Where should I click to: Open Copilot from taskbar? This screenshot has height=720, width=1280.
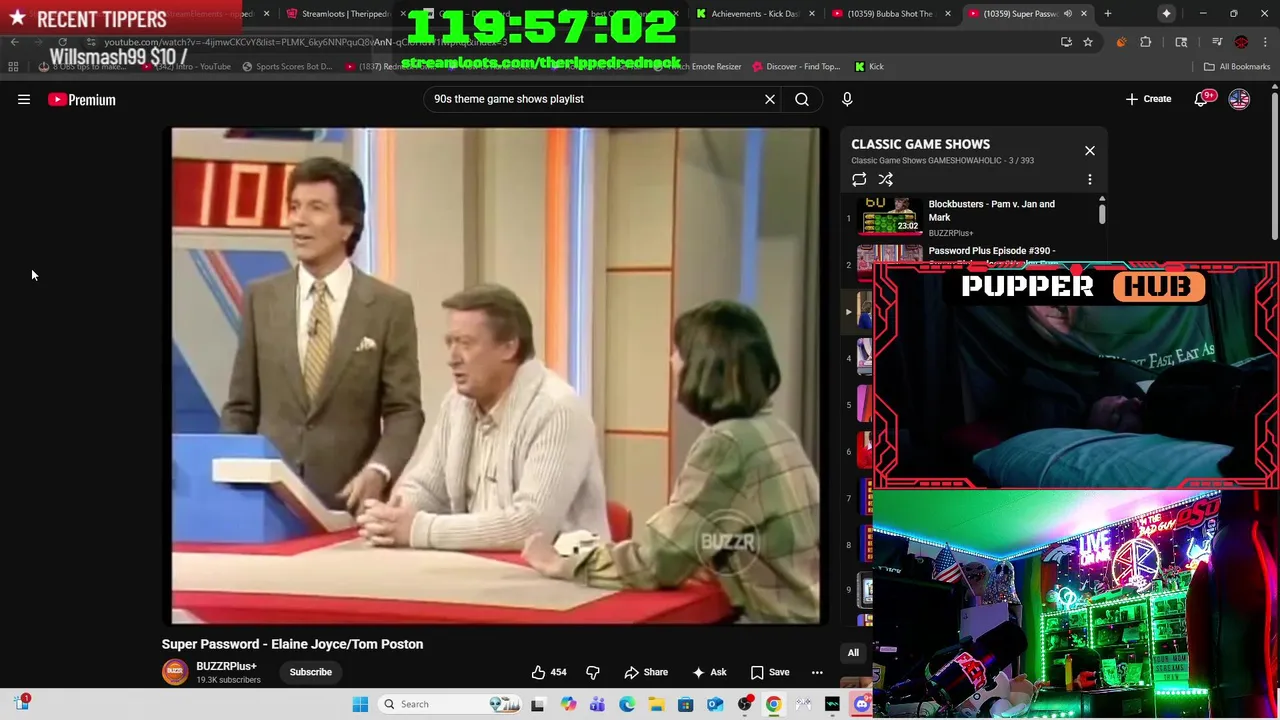tap(568, 704)
